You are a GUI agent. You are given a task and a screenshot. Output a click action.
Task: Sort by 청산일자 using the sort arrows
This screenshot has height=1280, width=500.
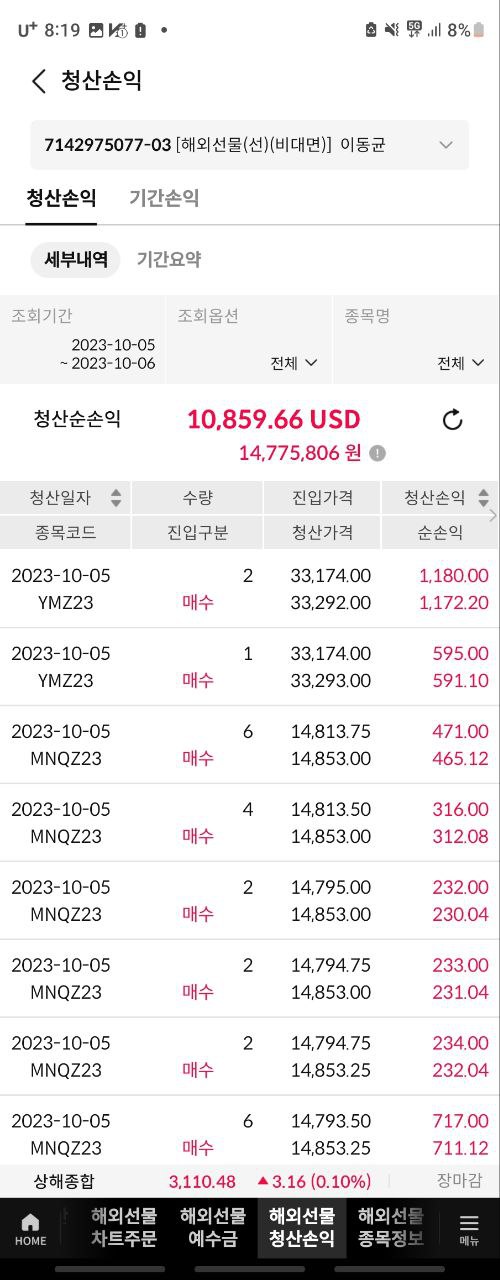pyautogui.click(x=116, y=498)
